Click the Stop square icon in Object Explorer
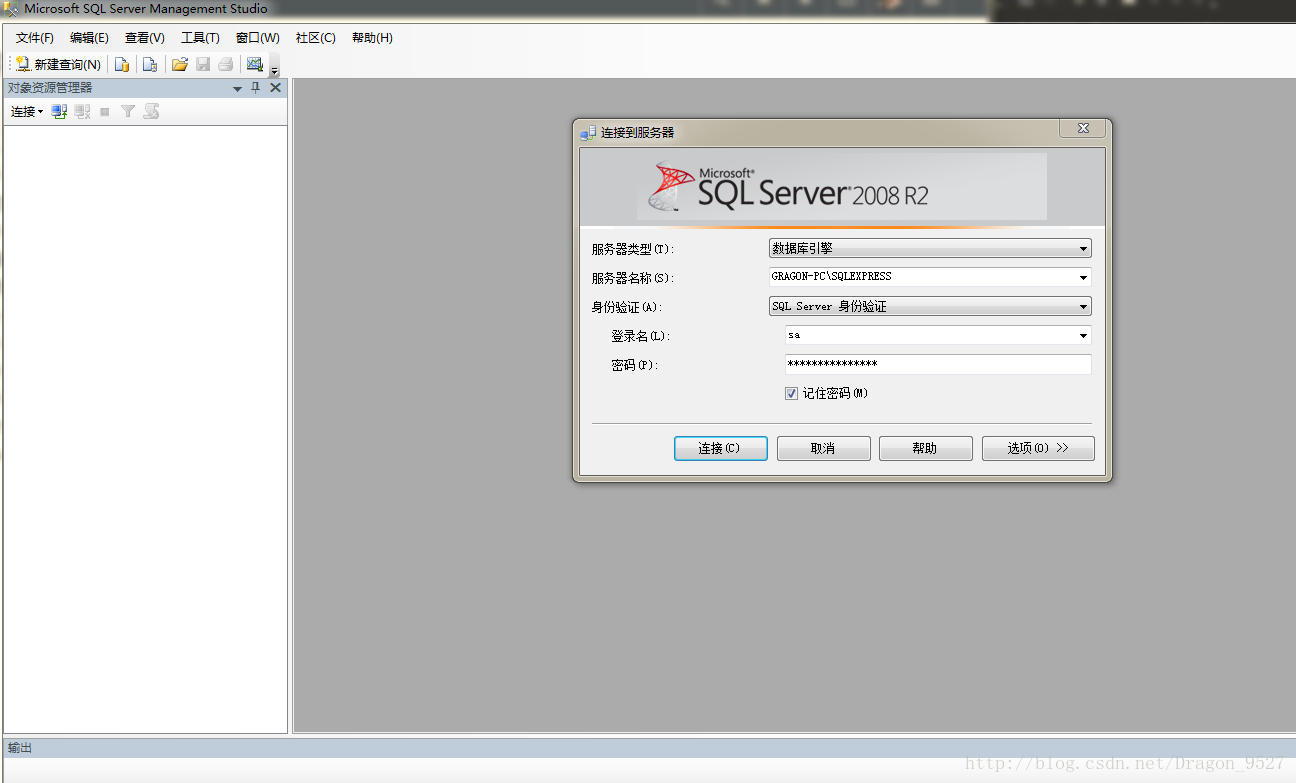Image resolution: width=1296 pixels, height=783 pixels. pos(105,112)
